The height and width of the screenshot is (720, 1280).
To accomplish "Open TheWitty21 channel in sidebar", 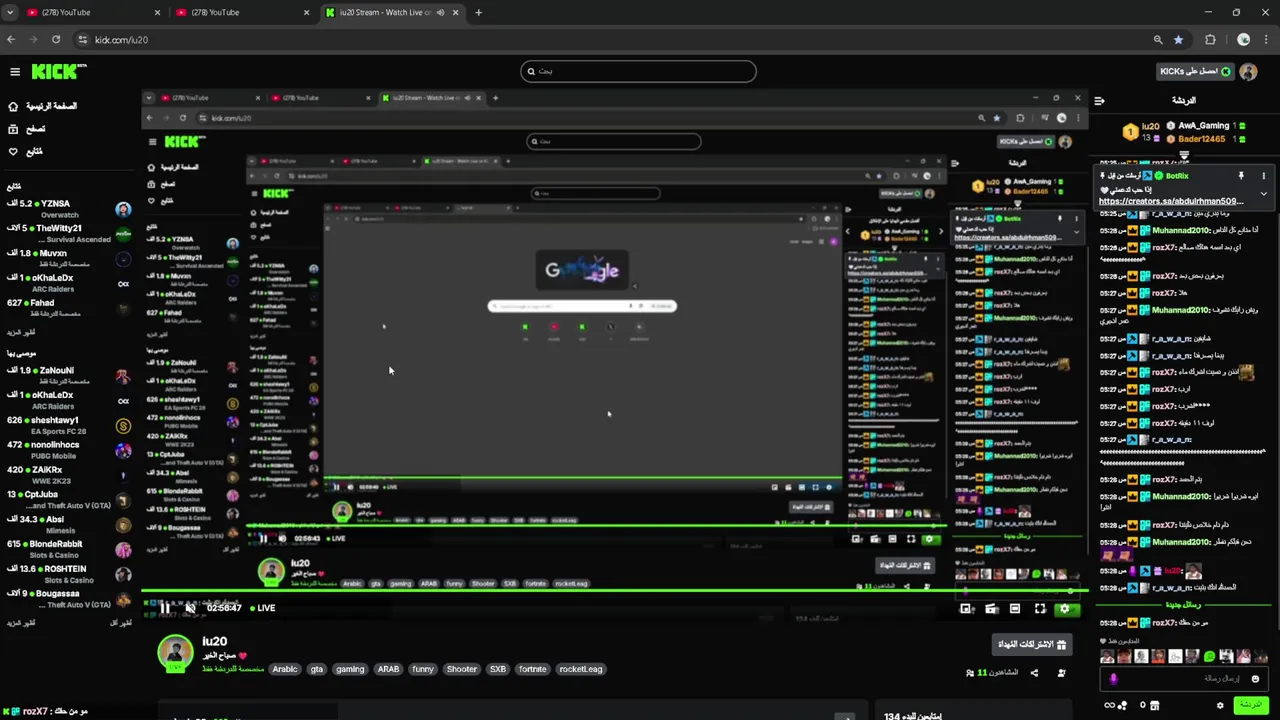I will point(69,233).
